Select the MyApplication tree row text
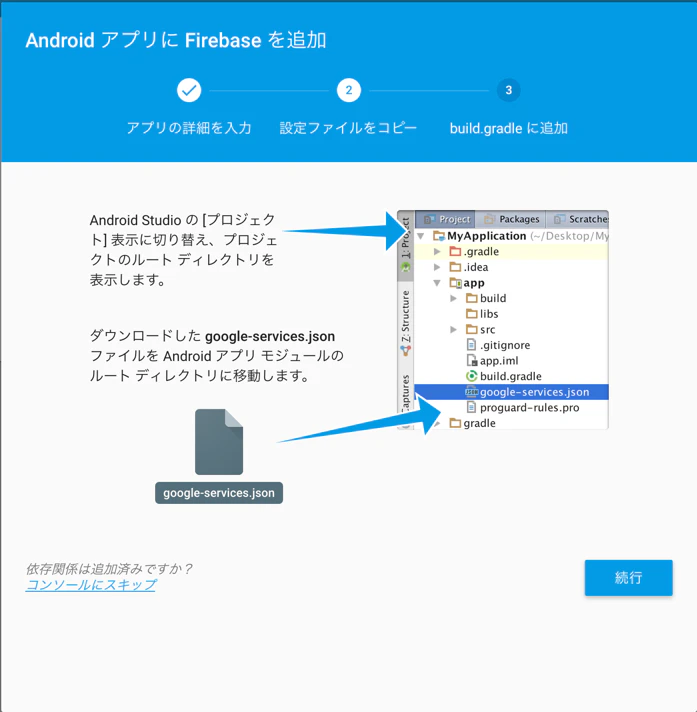 coord(487,236)
